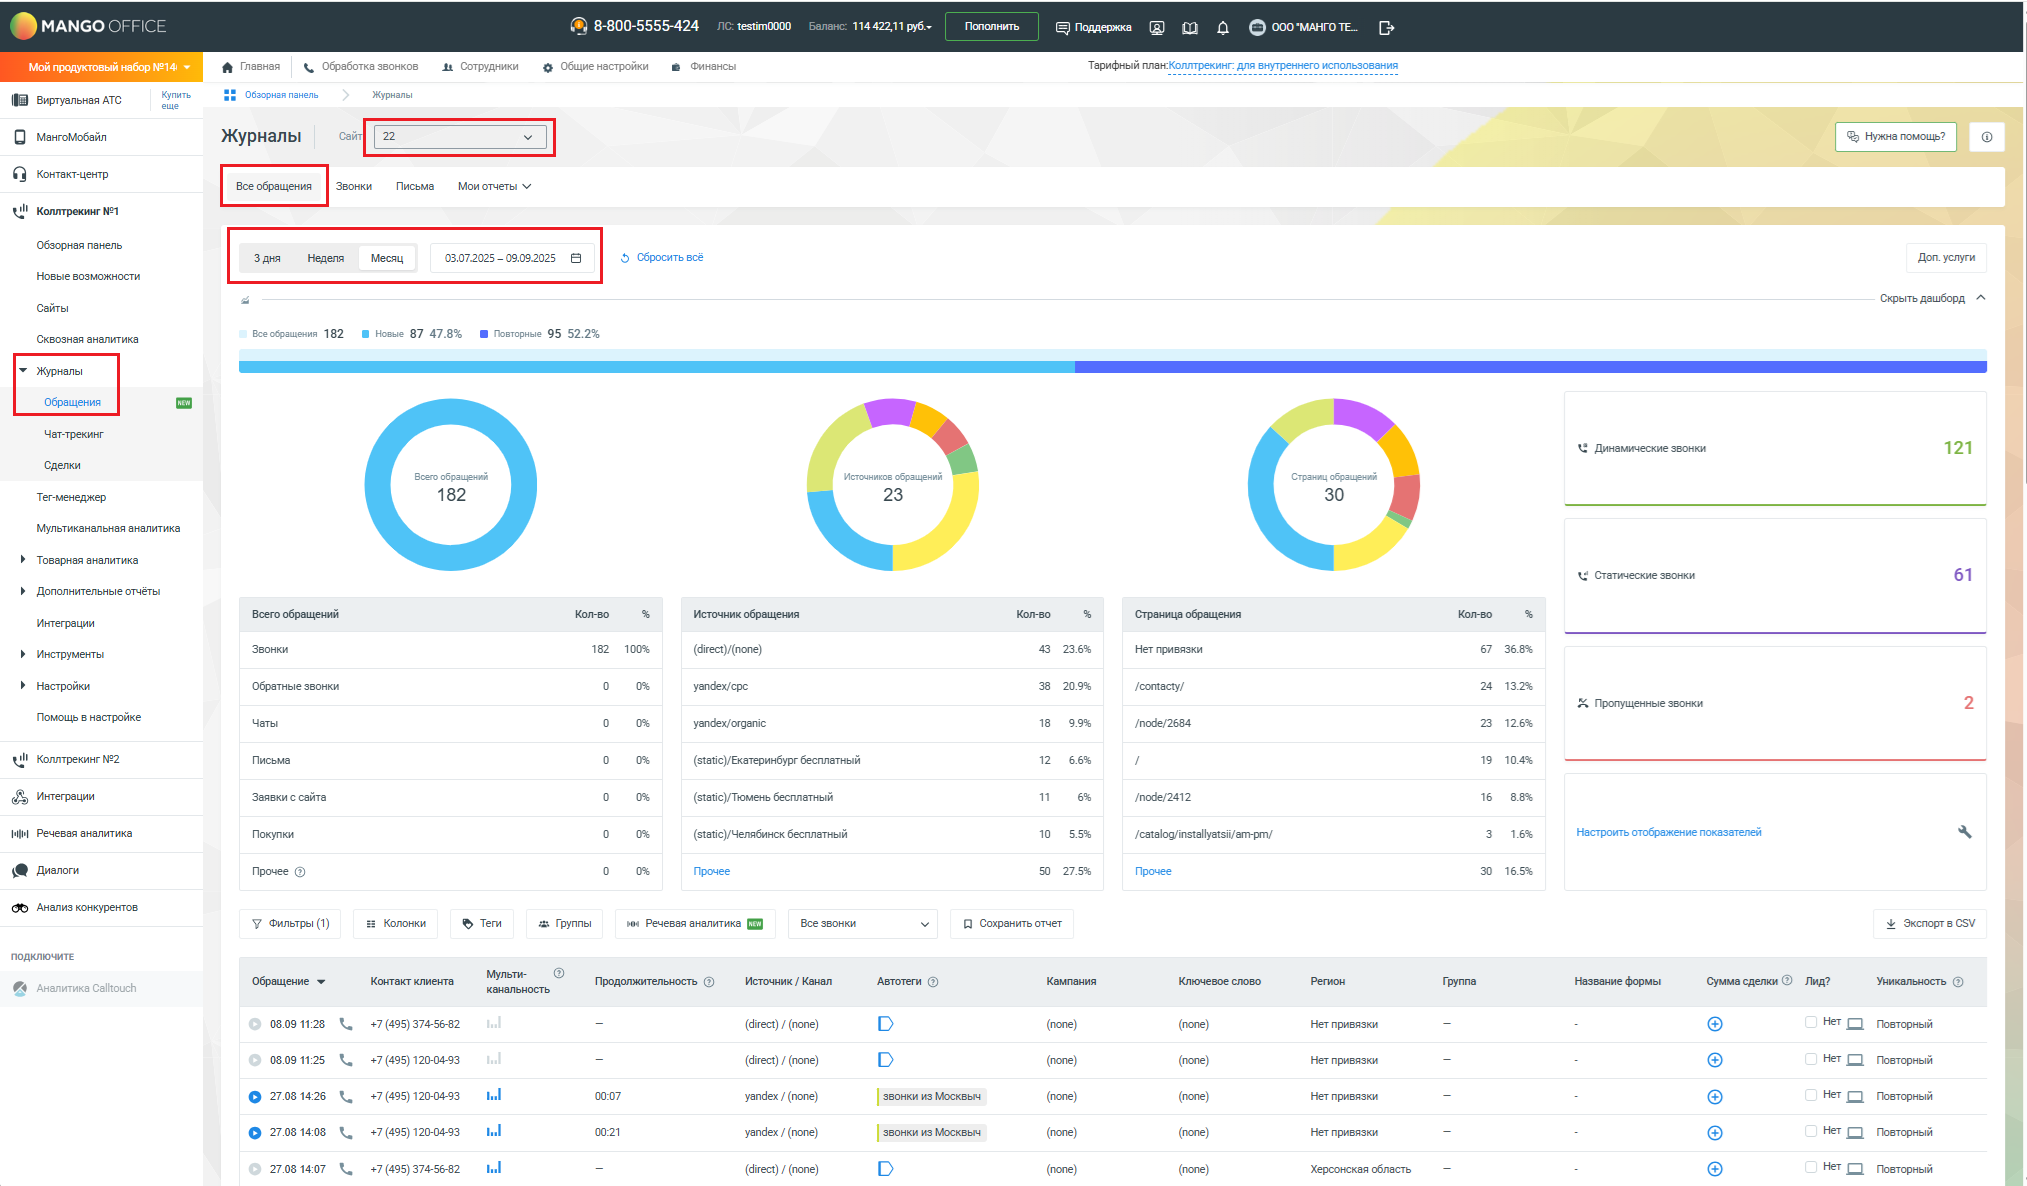The height and width of the screenshot is (1186, 2027).
Task: Open Контакт-центр in sidebar
Action: [x=72, y=174]
